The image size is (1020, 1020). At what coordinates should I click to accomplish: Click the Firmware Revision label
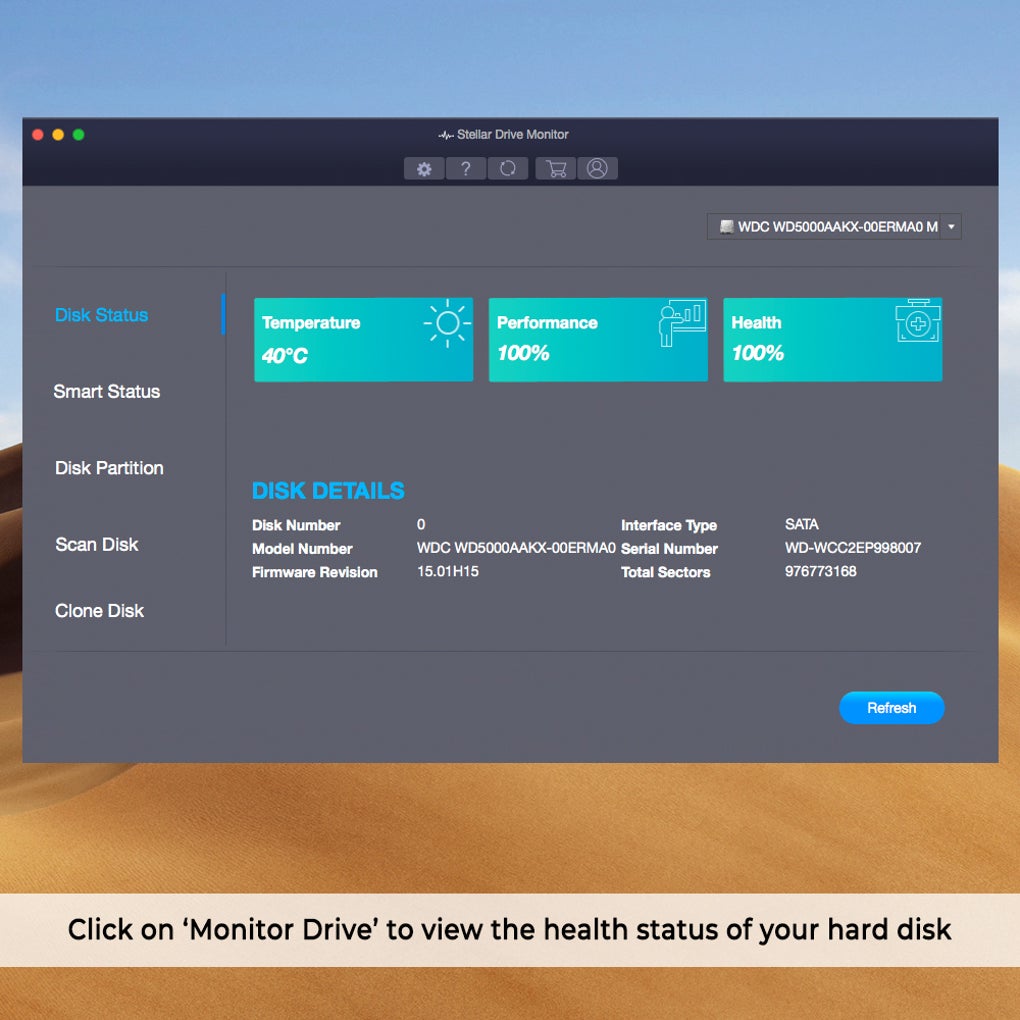coord(315,572)
